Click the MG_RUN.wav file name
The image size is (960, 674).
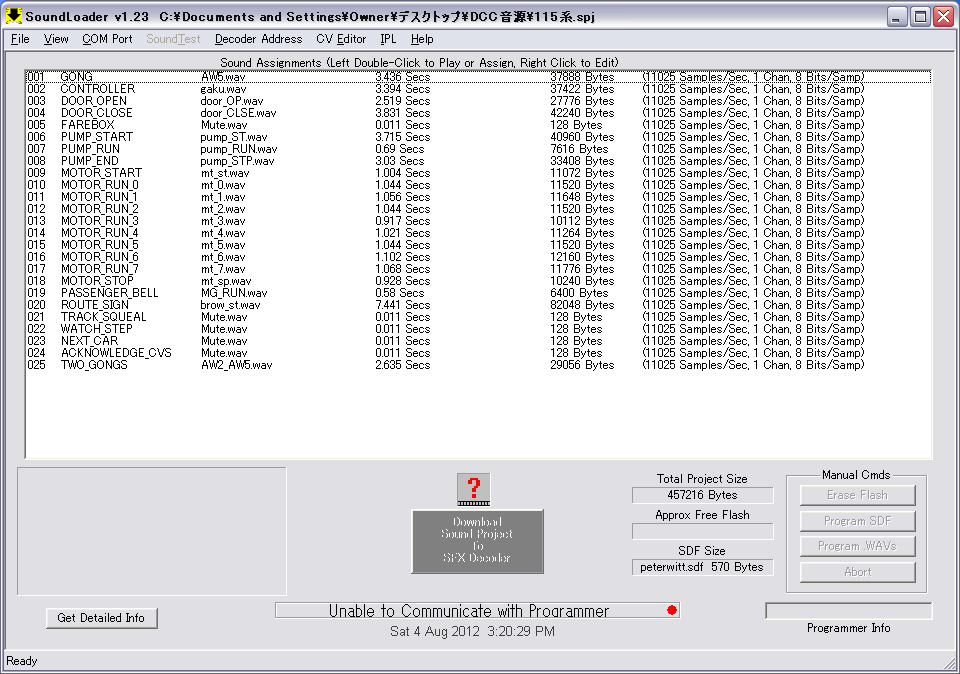tap(234, 293)
